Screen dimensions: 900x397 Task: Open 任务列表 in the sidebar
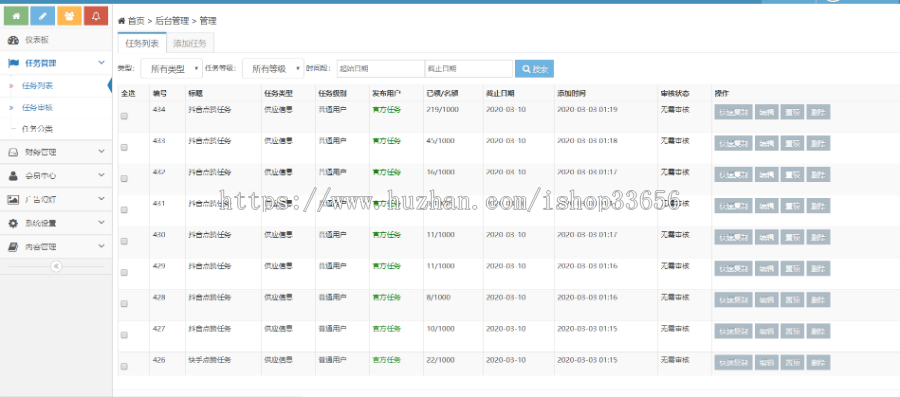tap(38, 86)
